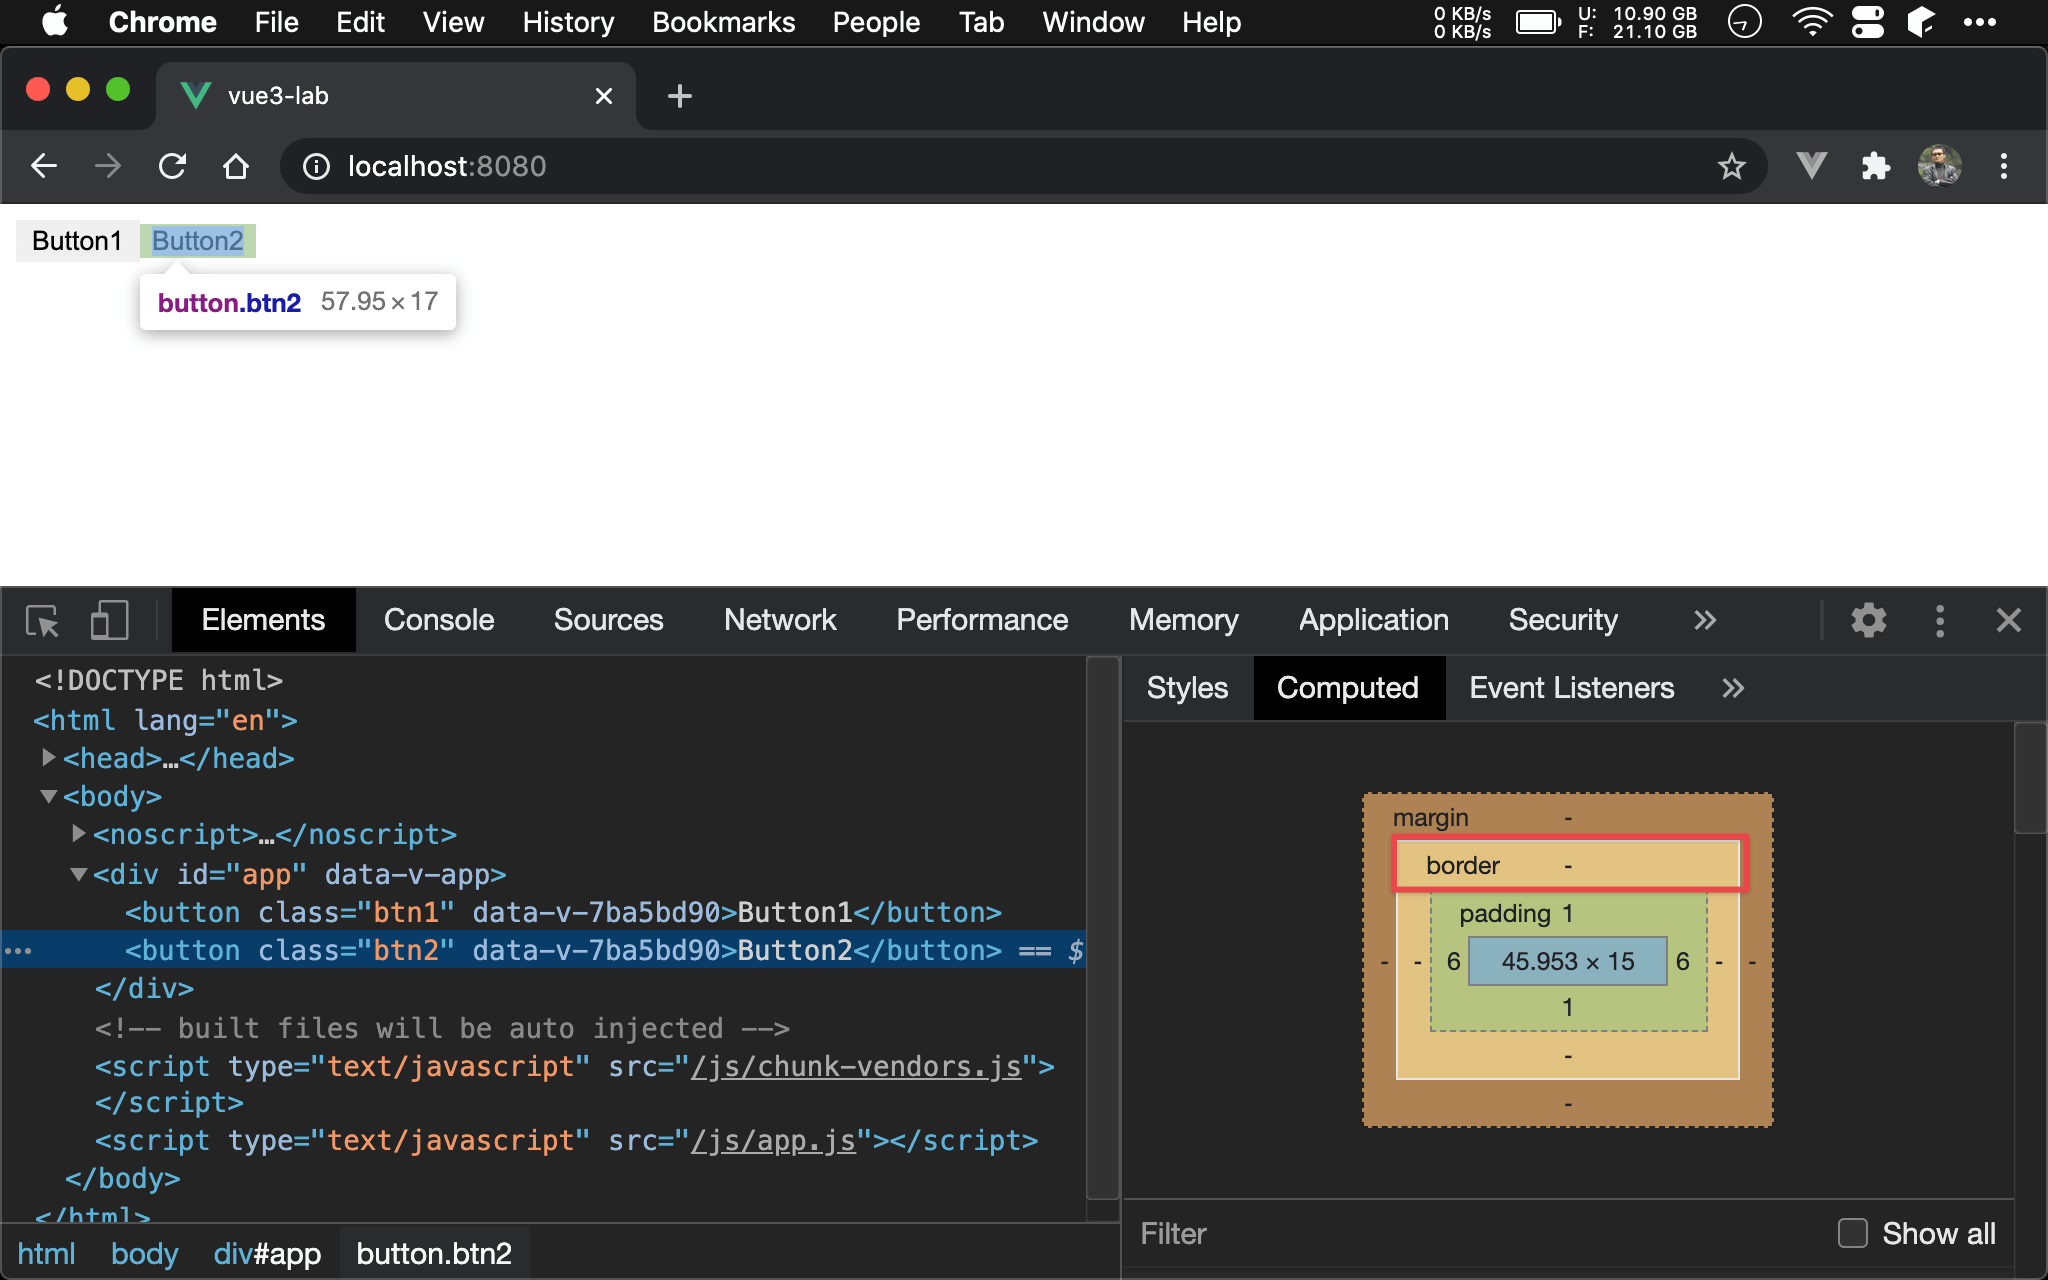The width and height of the screenshot is (2048, 1280).
Task: Open the Styles pane tab
Action: (1187, 688)
